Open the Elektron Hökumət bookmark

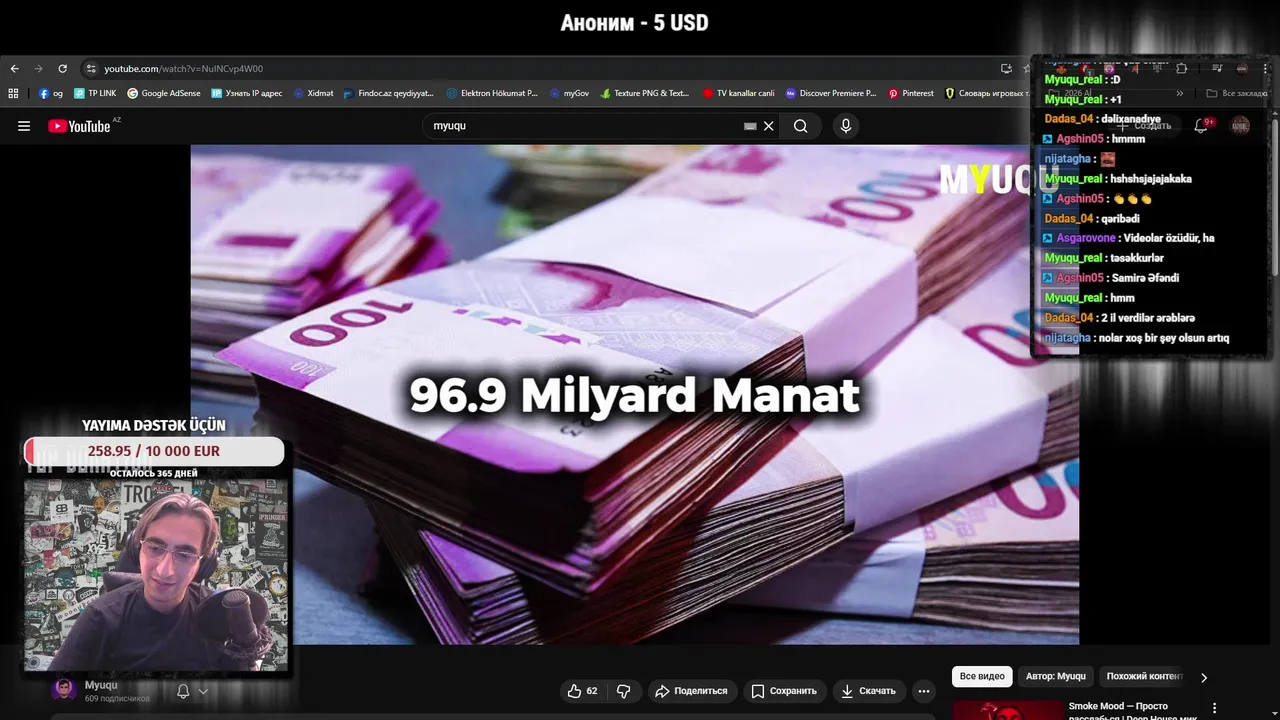click(492, 93)
